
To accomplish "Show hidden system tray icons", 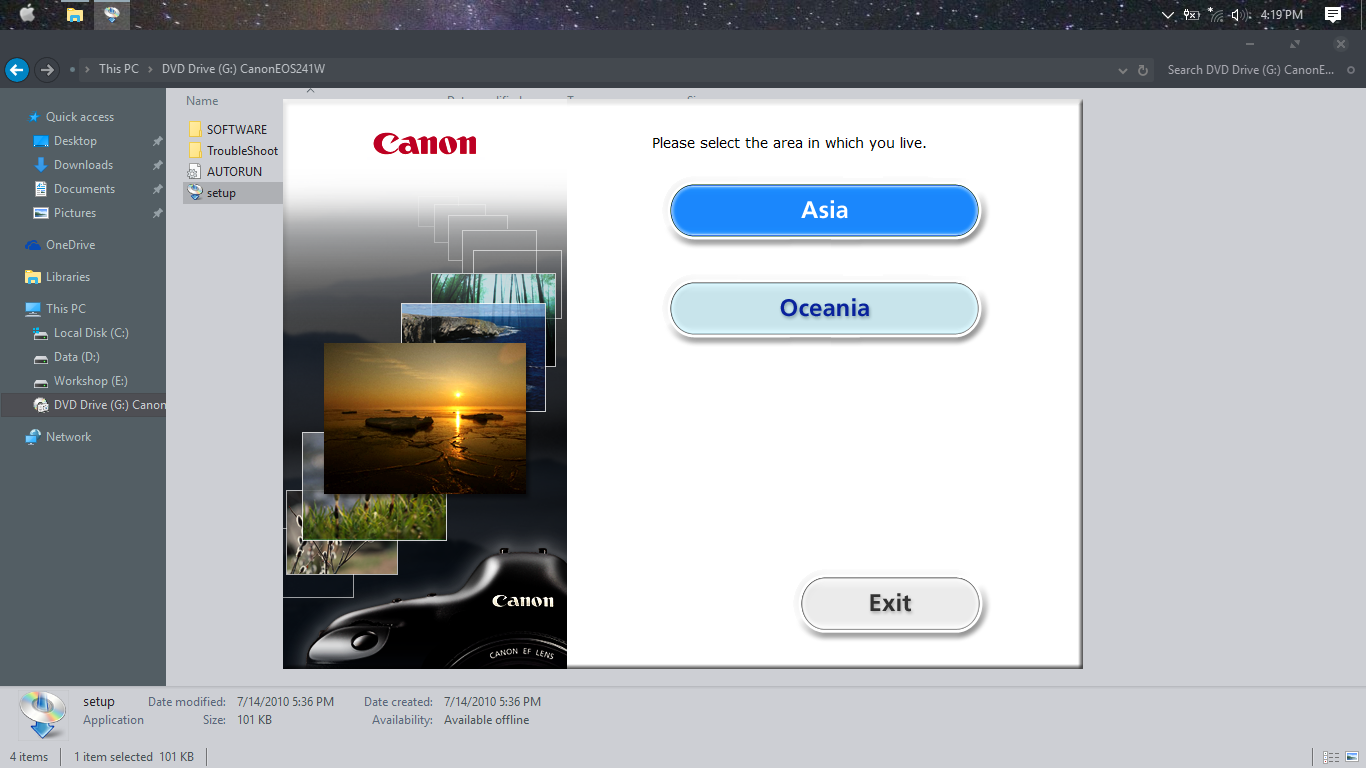I will pyautogui.click(x=1168, y=15).
